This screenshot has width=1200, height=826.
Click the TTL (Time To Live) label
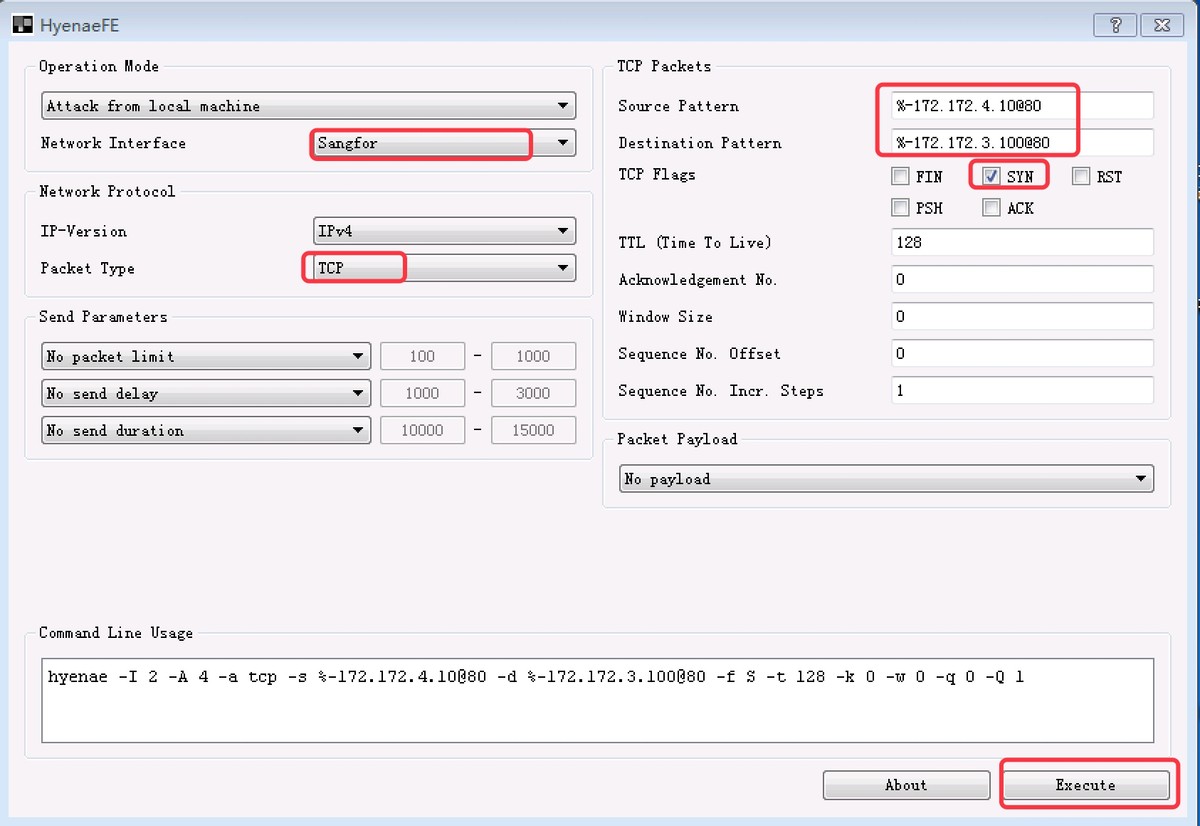(694, 242)
